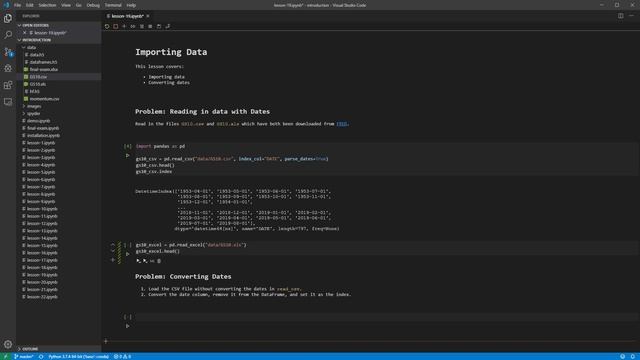Add a cell using notebook toolbar plus
The image size is (640, 360).
[x=124, y=26]
